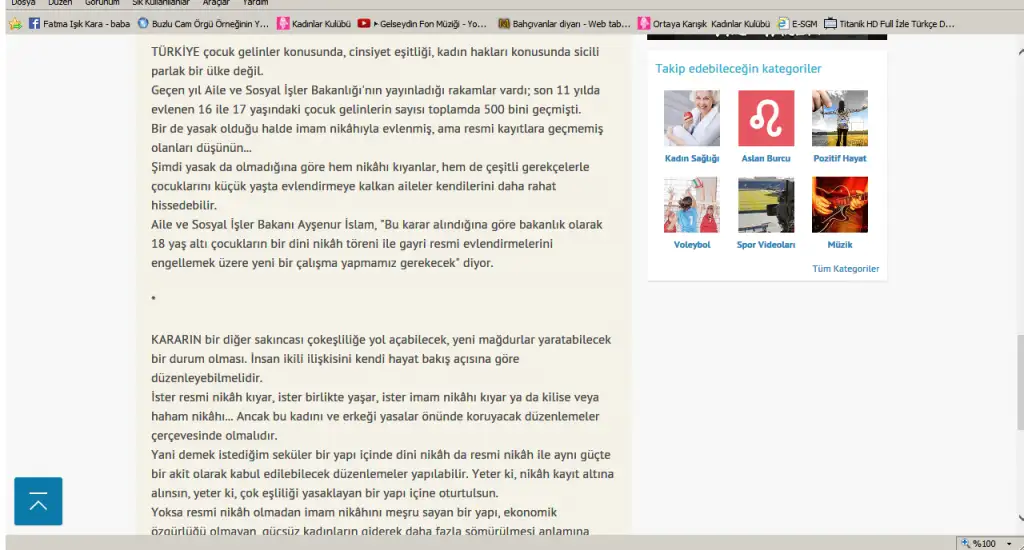This screenshot has width=1024, height=550.
Task: Click the Müzik link label
Action: click(x=840, y=244)
